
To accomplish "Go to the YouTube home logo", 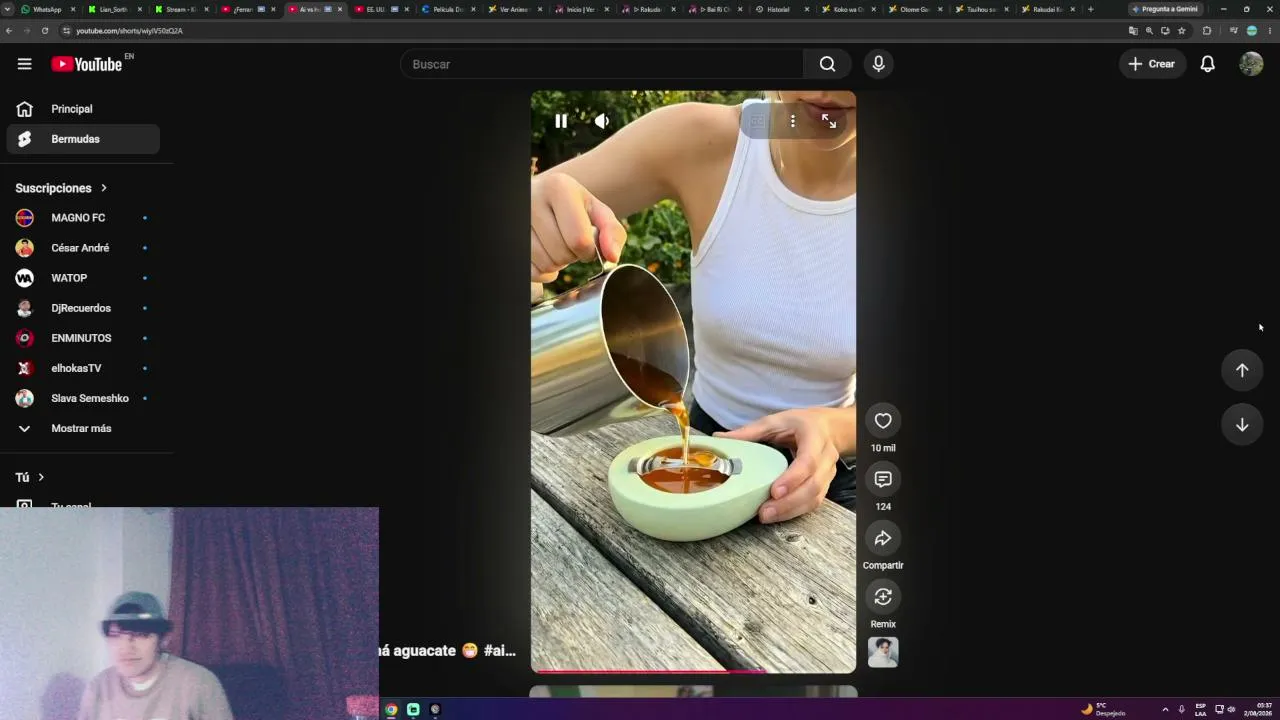I will coord(87,64).
